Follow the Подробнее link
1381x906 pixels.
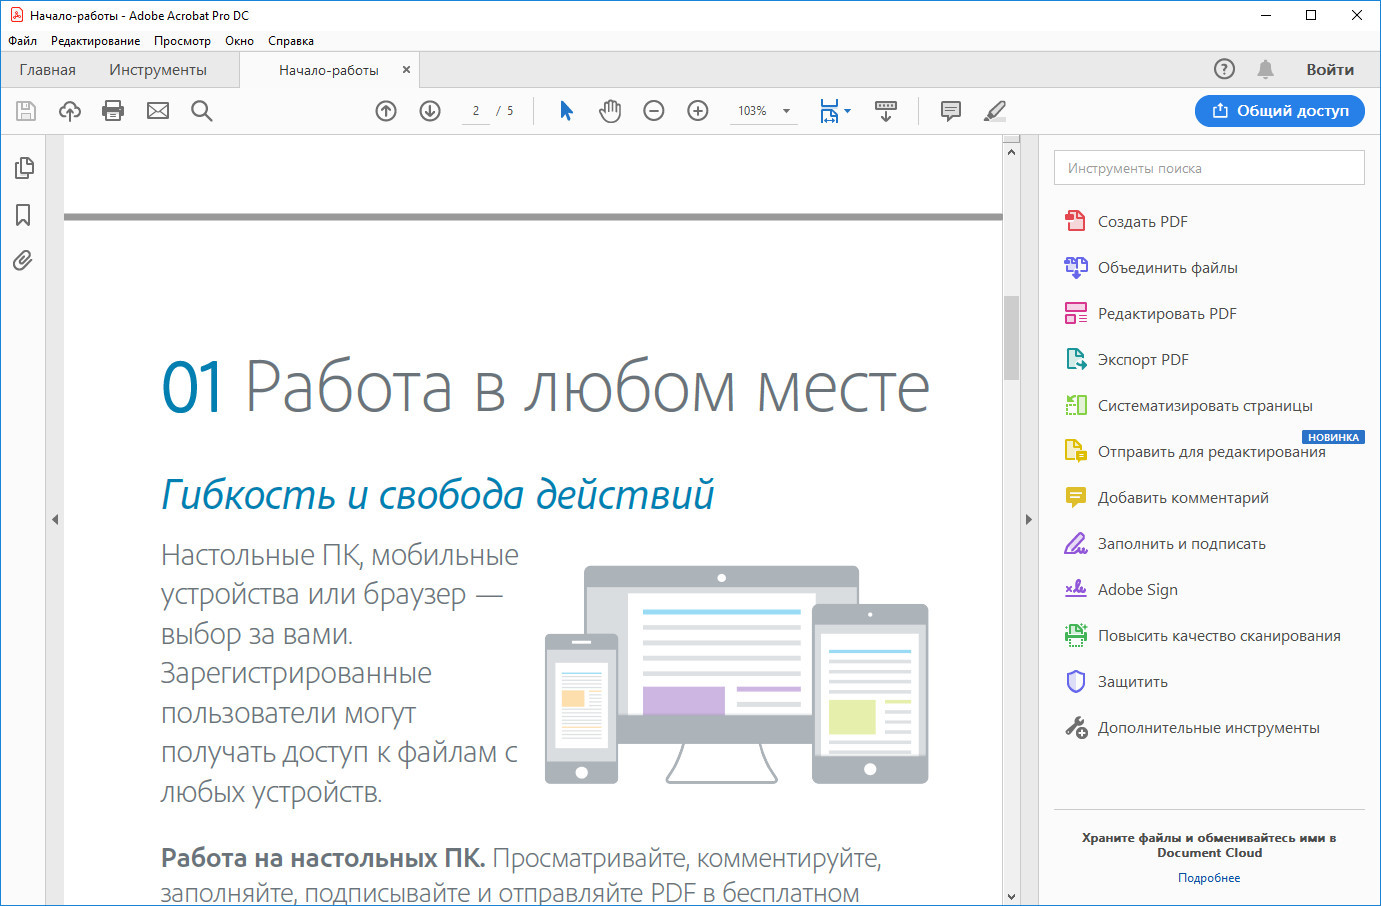click(1208, 878)
